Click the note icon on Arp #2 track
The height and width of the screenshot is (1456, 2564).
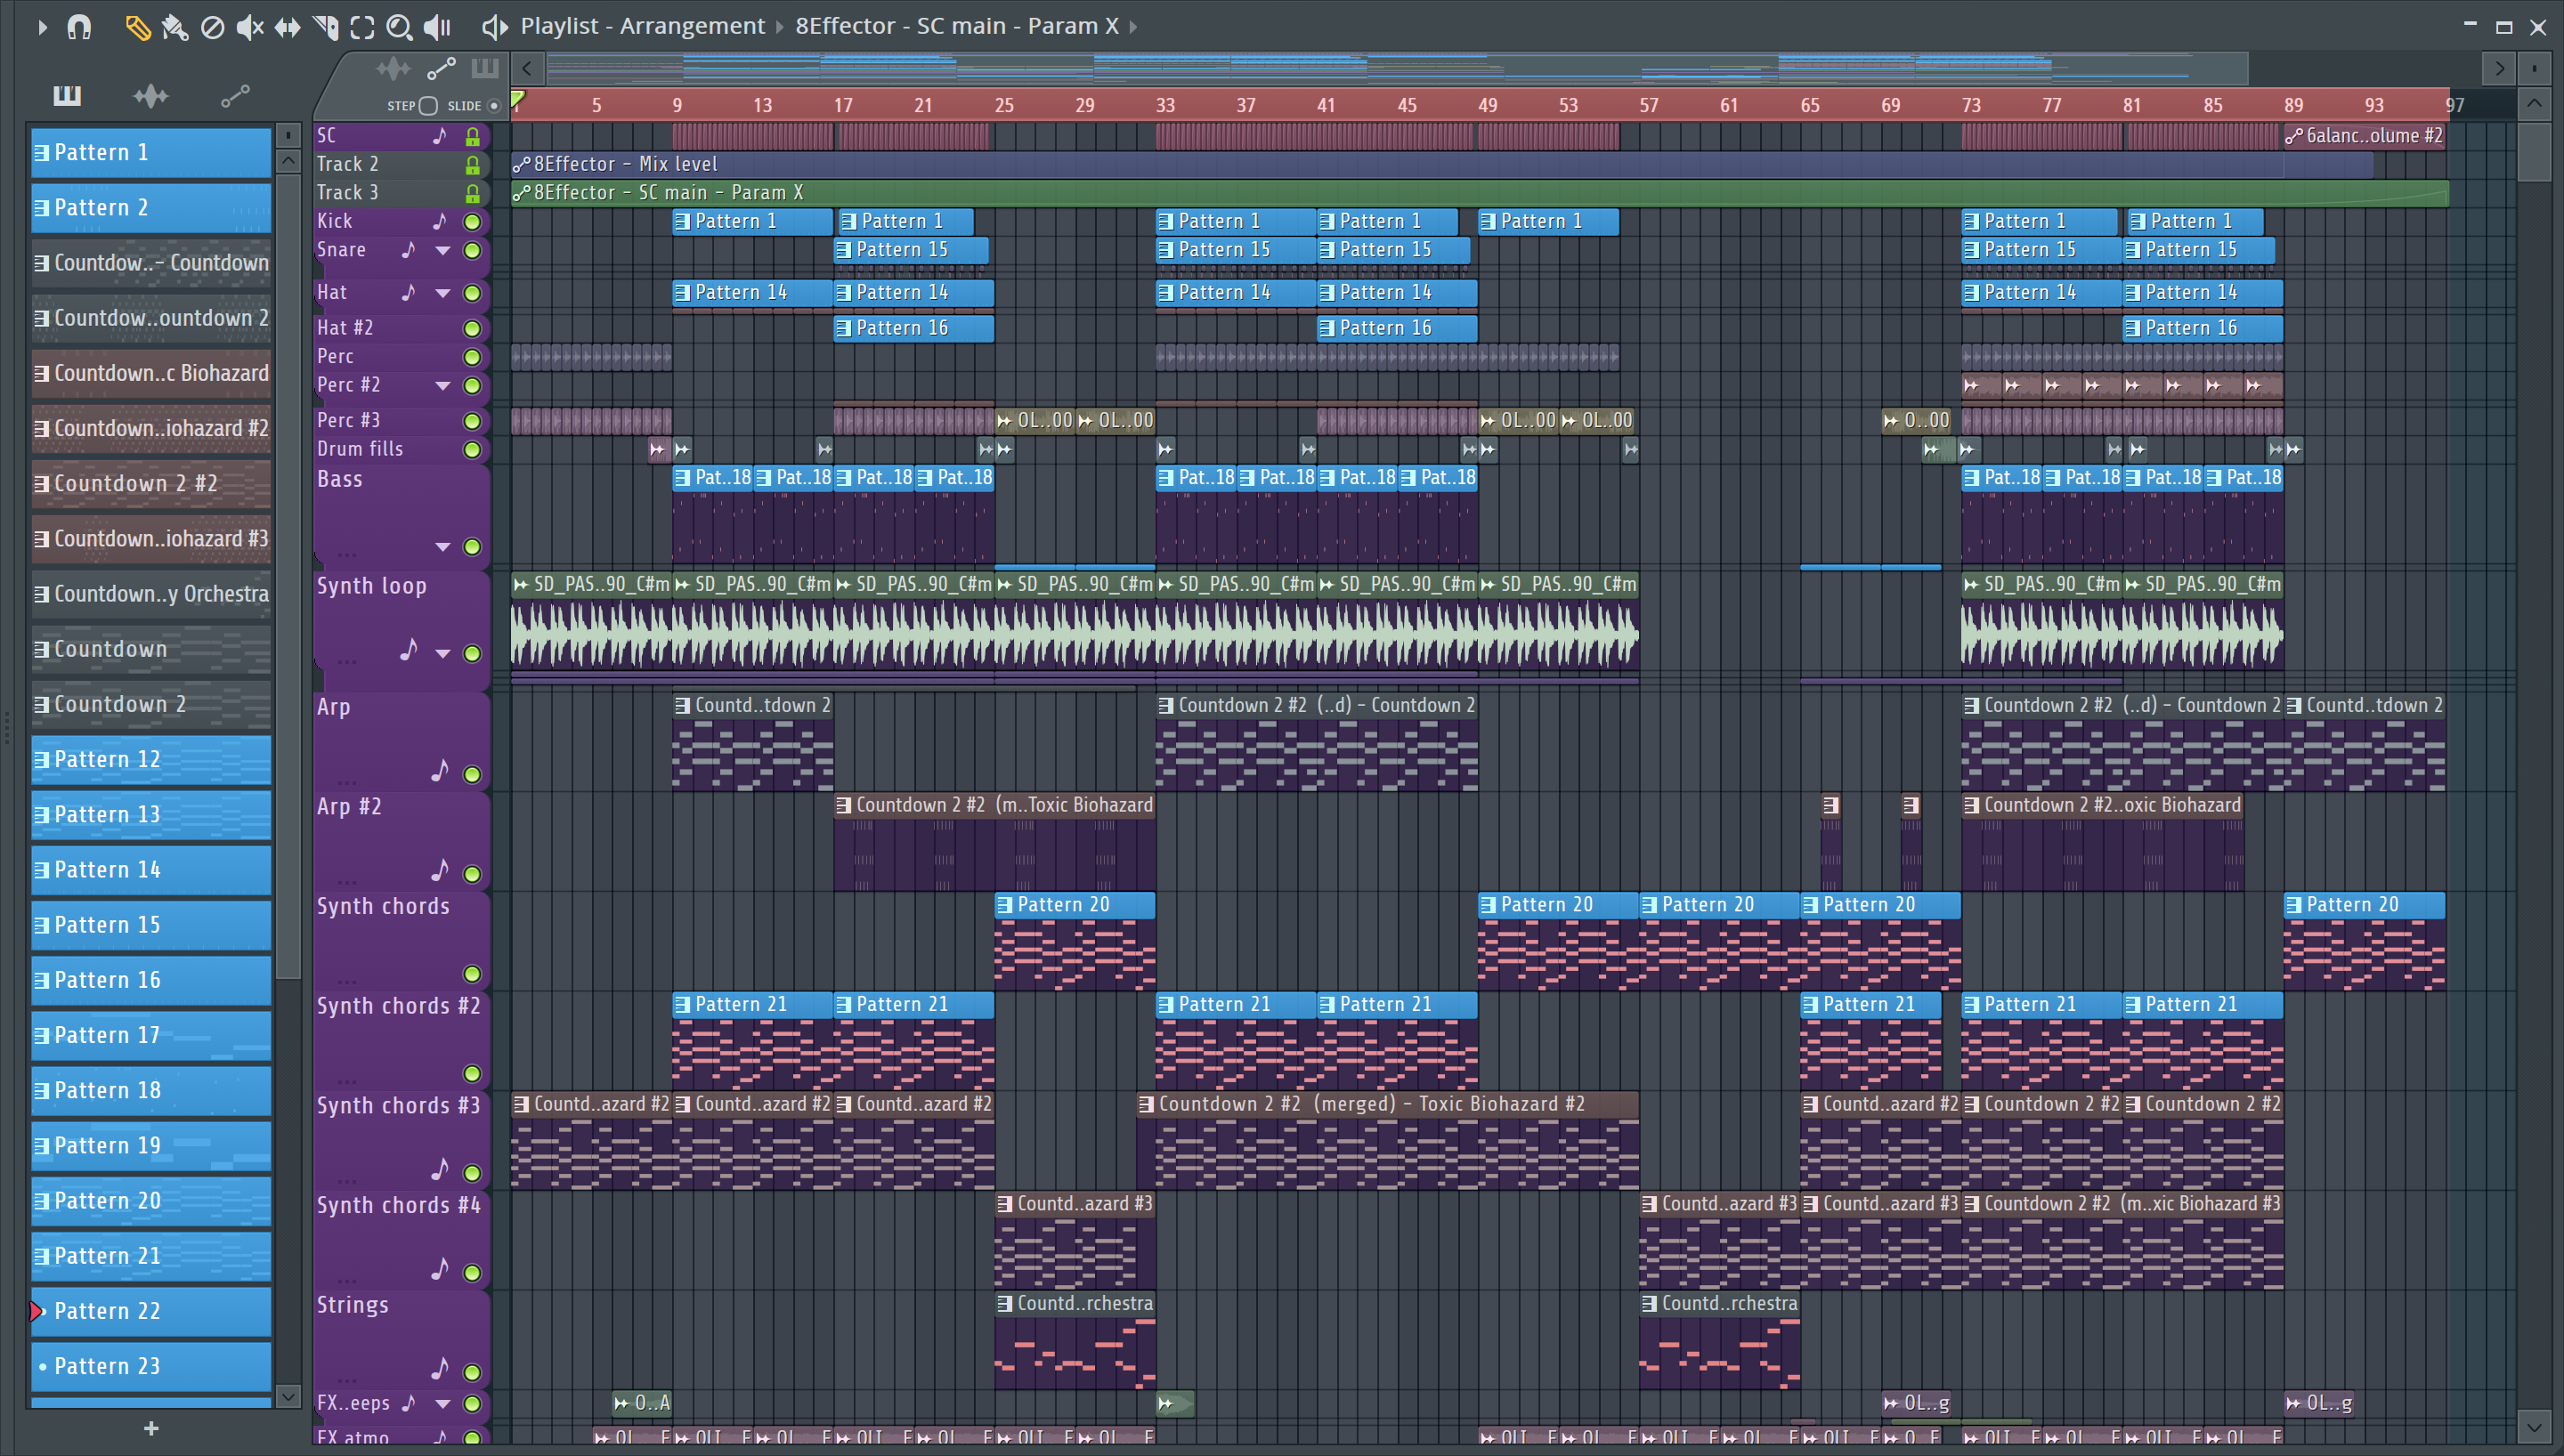[440, 870]
